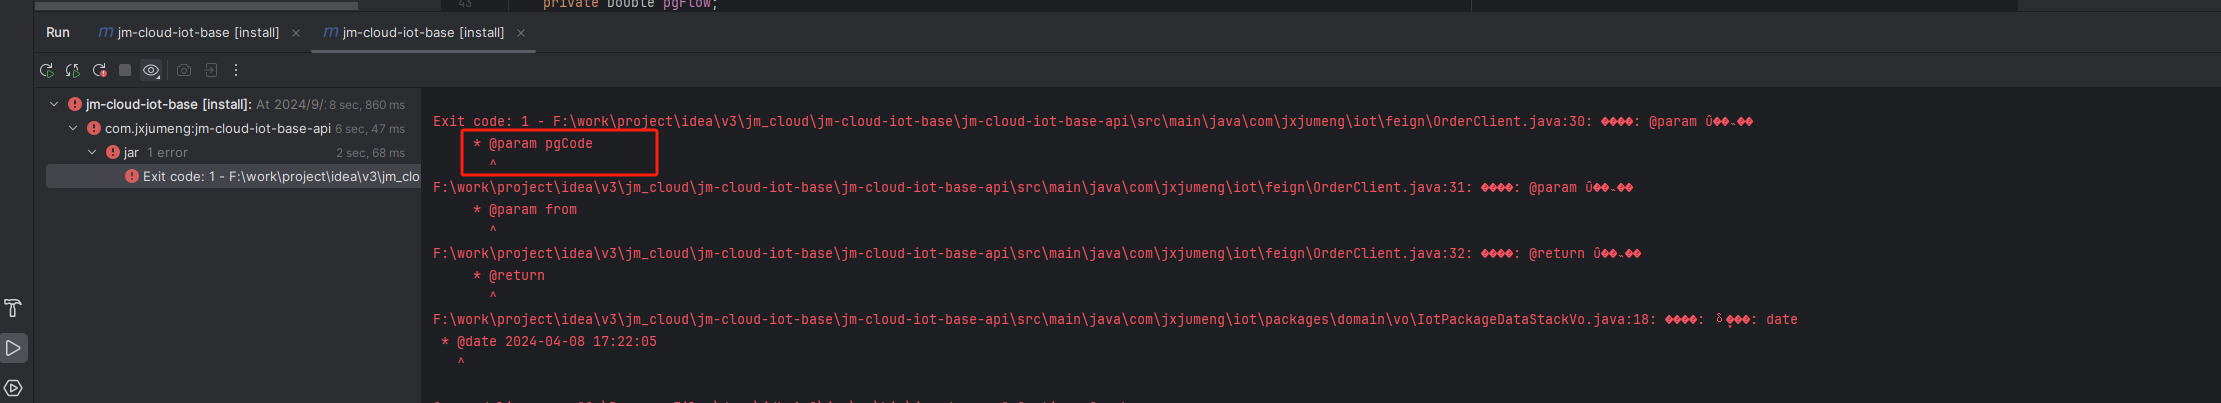Screen dimensions: 2221x403
Task: Click the exit/import arrow icon in toolbar
Action: 211,71
